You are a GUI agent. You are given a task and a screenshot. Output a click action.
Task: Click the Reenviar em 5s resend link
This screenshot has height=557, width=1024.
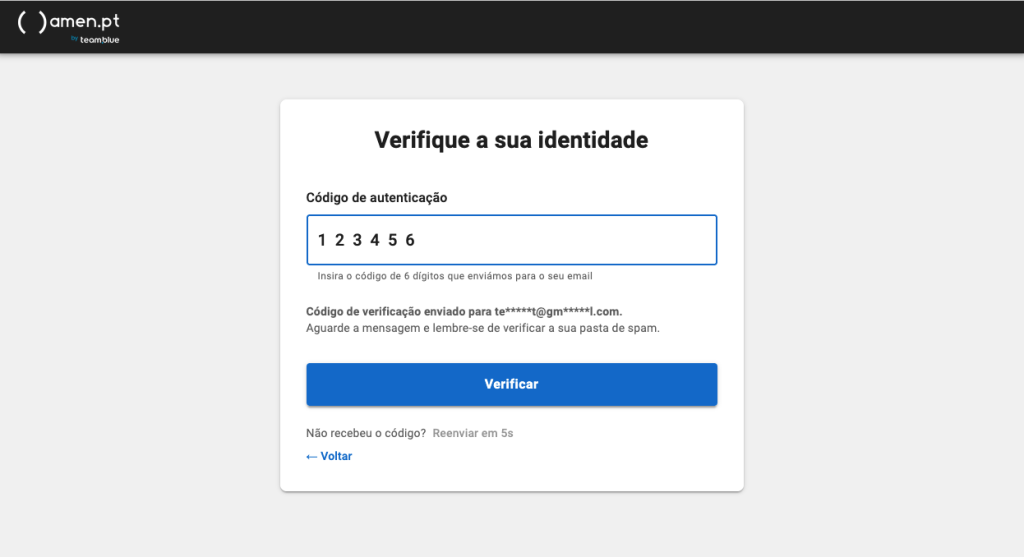tap(472, 433)
